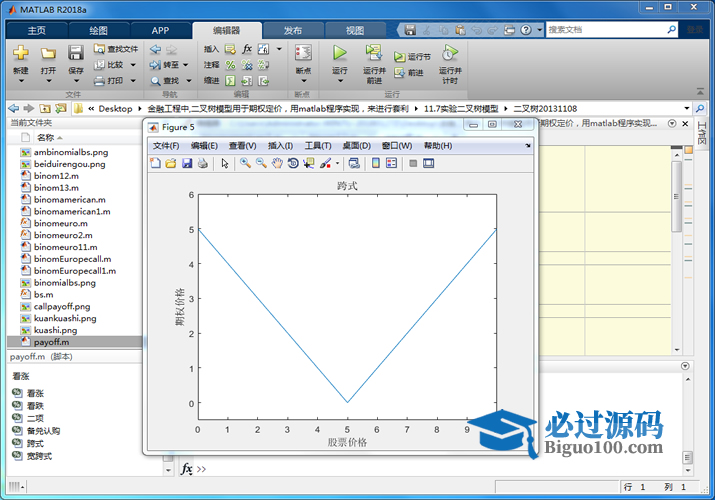Click Link Plot icon in Figure 5 toolbar
715x500 pixels.
tap(354, 163)
